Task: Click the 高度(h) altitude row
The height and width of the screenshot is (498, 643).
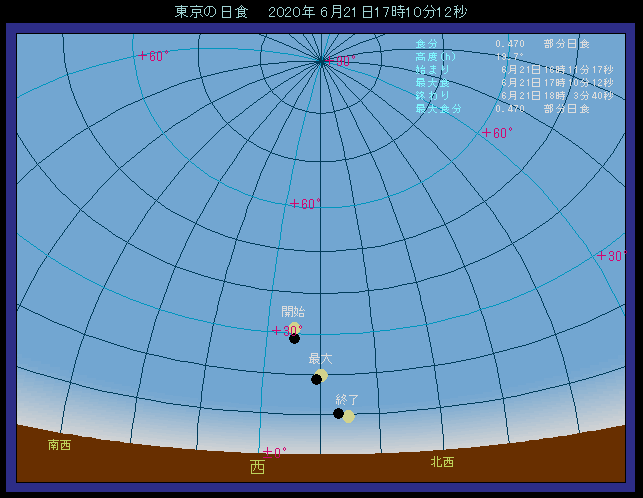Action: 470,56
